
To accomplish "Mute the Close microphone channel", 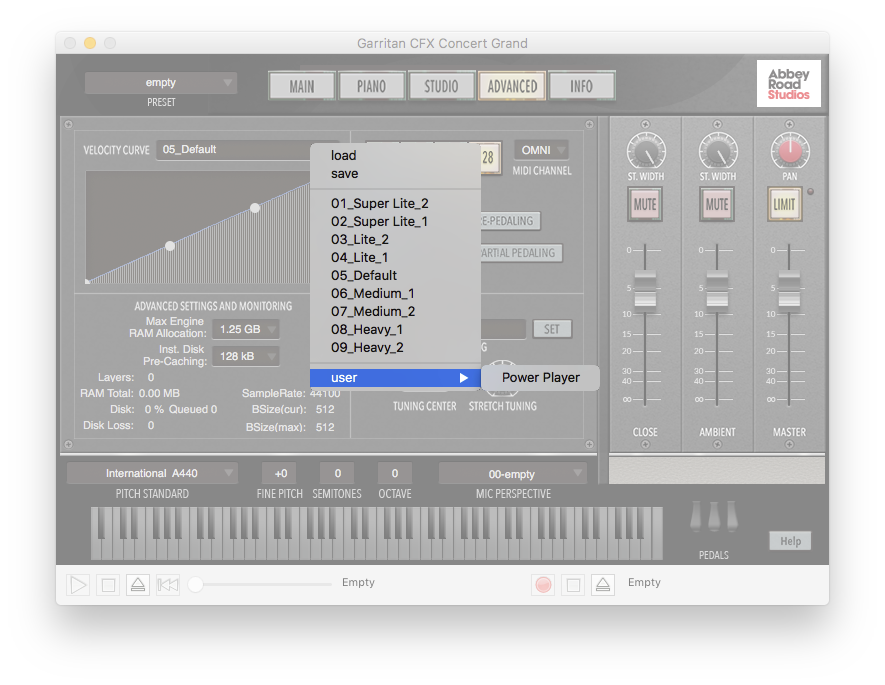I will coord(645,204).
